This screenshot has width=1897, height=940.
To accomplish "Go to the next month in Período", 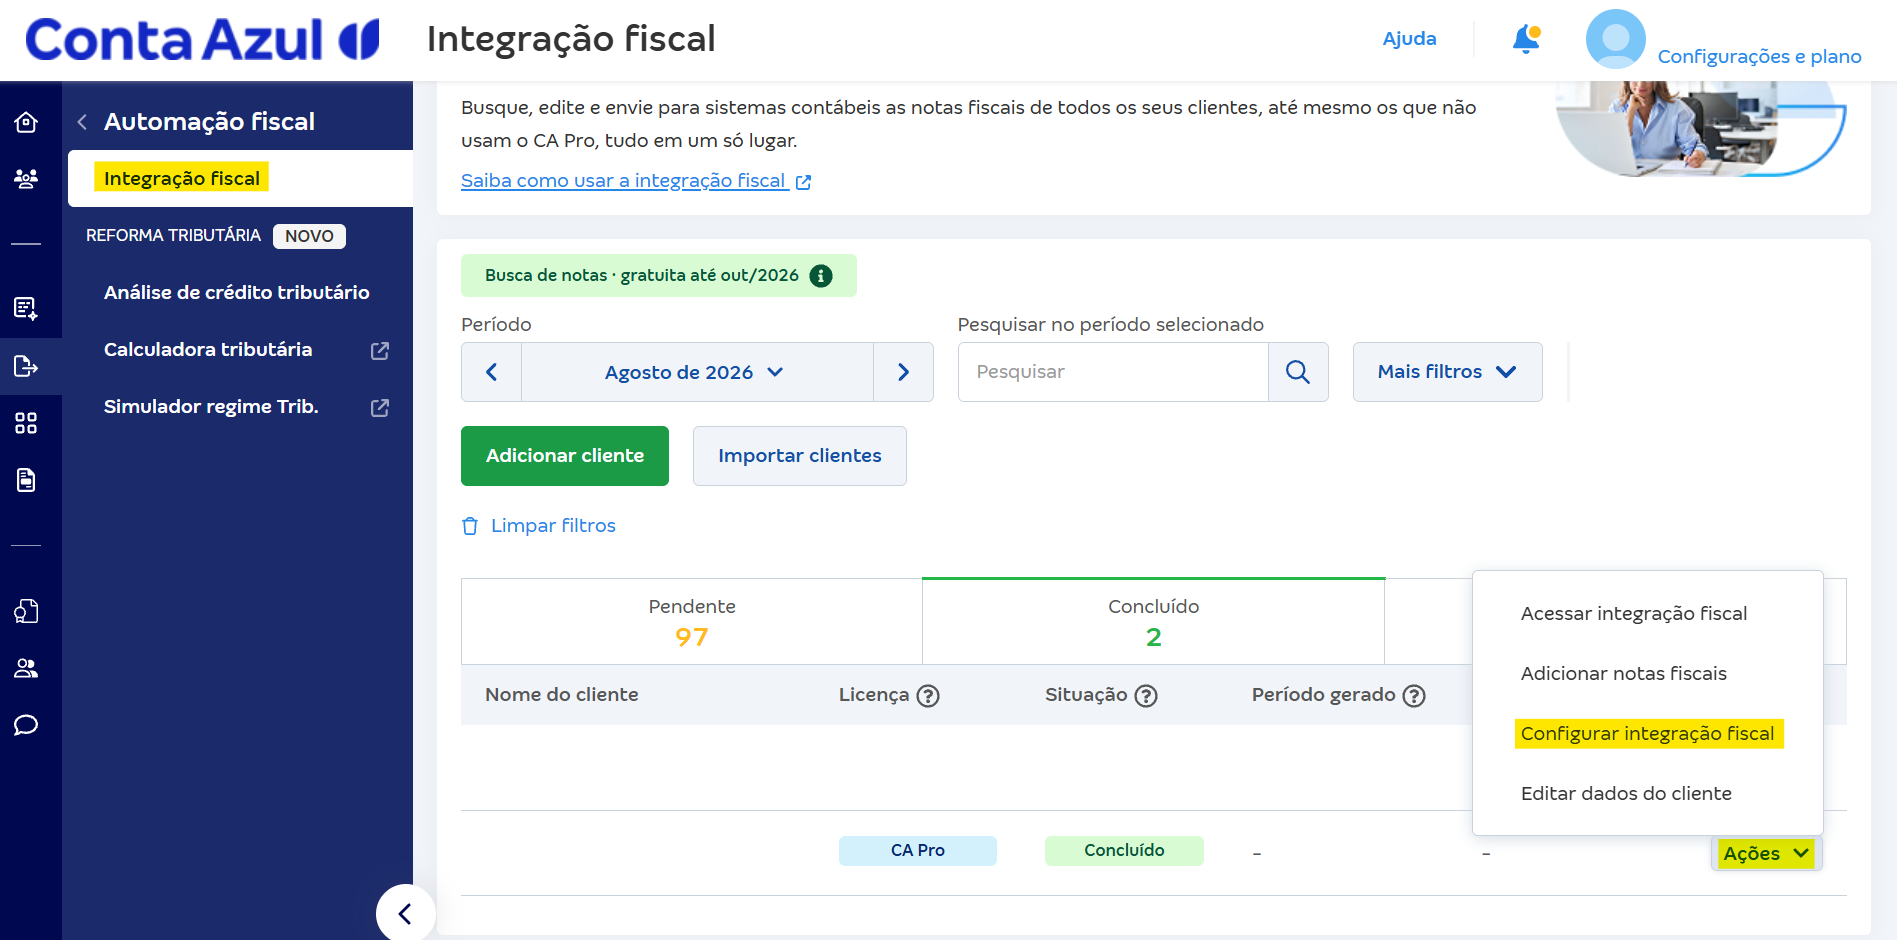I will click(903, 372).
